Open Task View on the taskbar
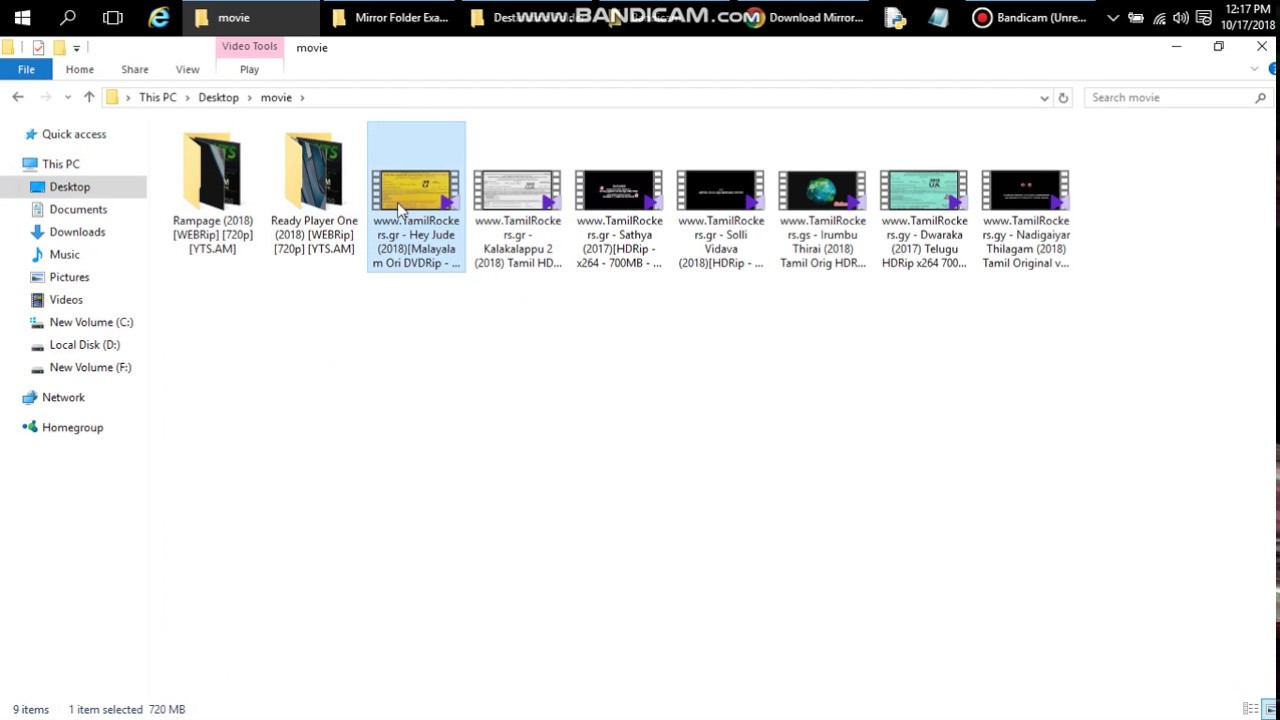1280x720 pixels. (x=113, y=17)
